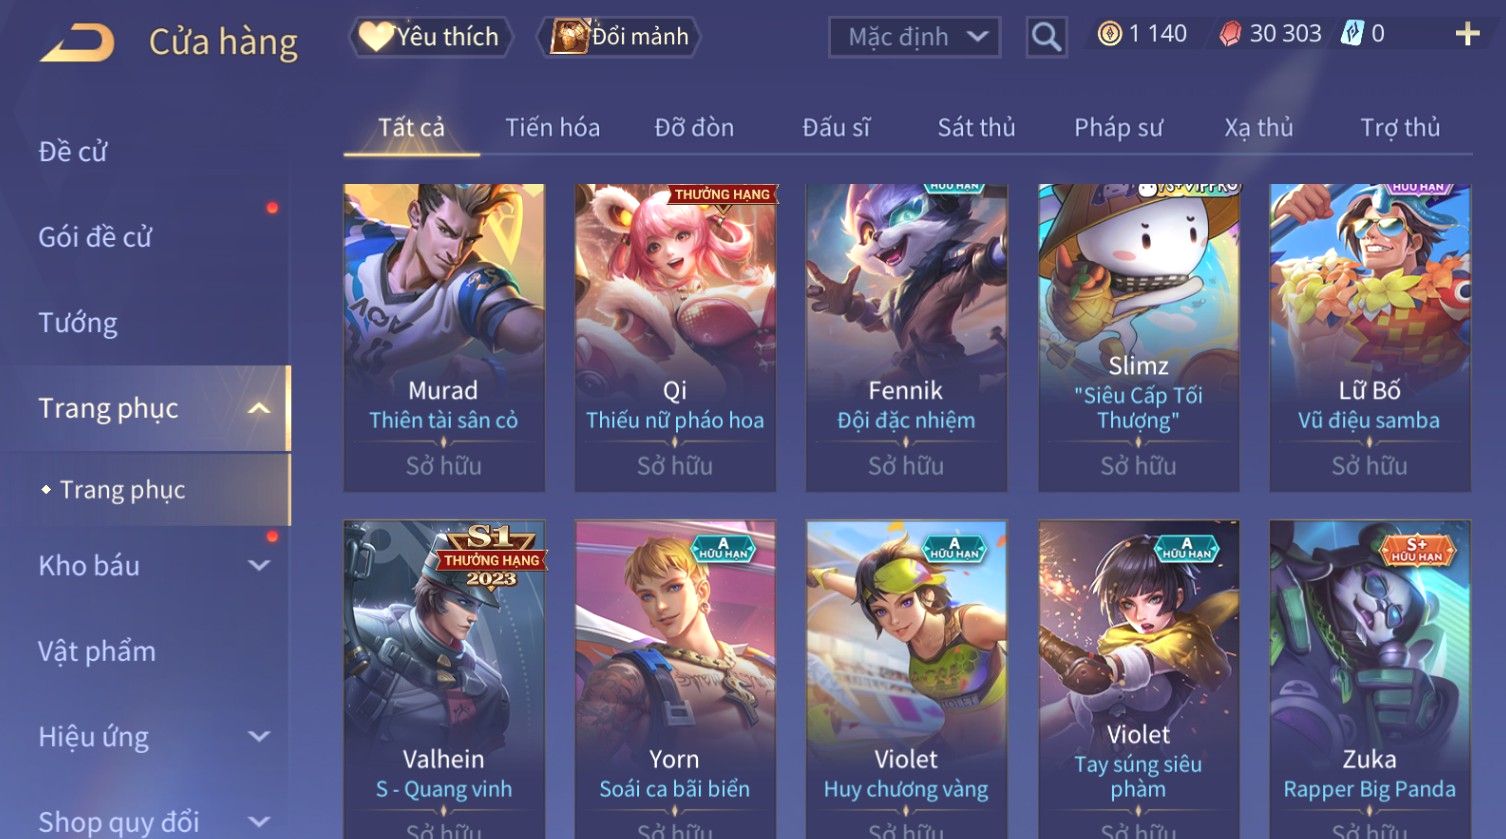Open Gói đề cử in the sidebar

pyautogui.click(x=95, y=237)
